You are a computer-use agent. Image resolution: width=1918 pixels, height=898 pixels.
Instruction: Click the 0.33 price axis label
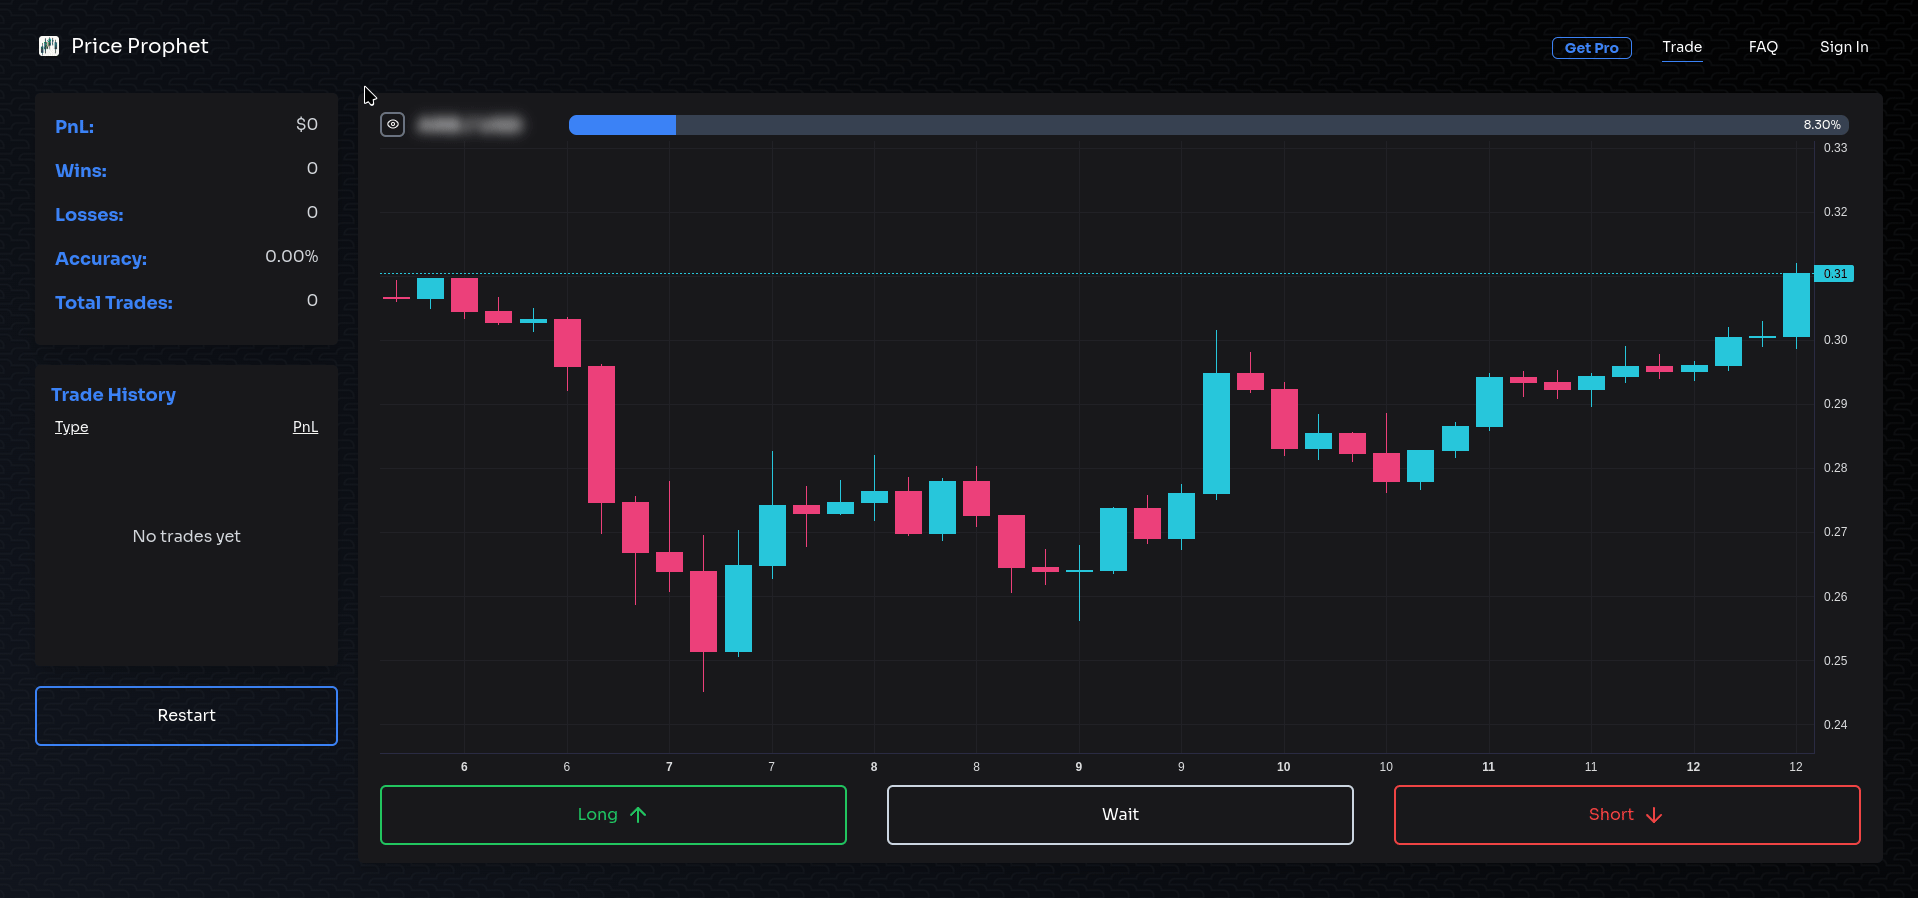click(1835, 148)
